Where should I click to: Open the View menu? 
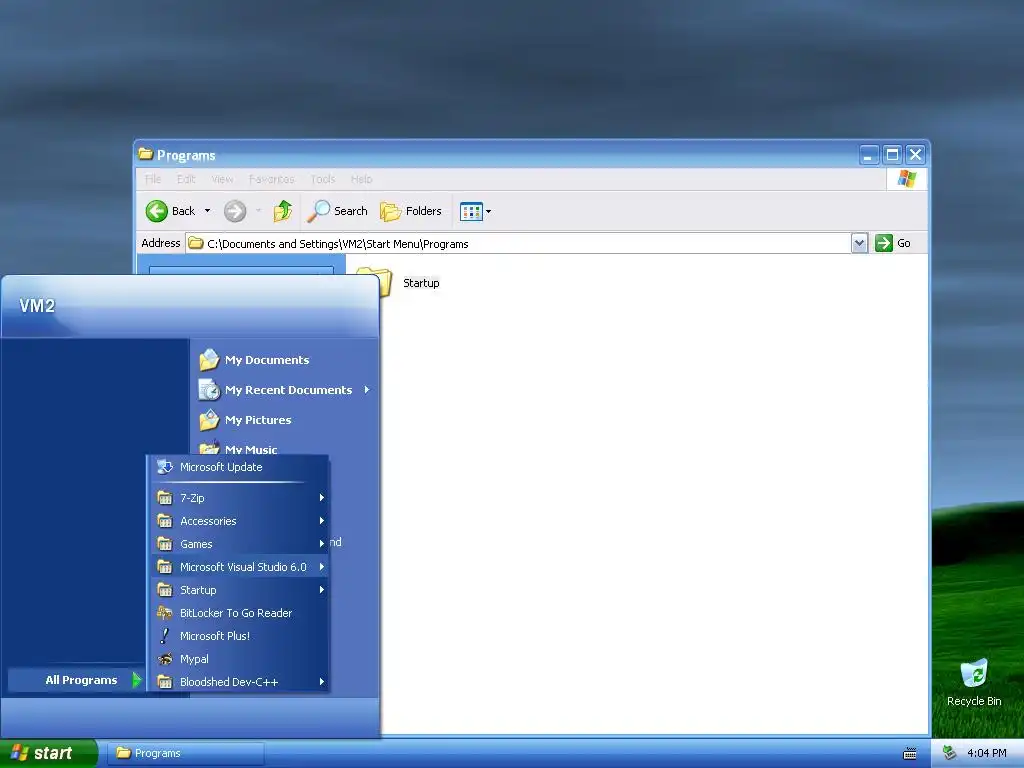[x=222, y=179]
